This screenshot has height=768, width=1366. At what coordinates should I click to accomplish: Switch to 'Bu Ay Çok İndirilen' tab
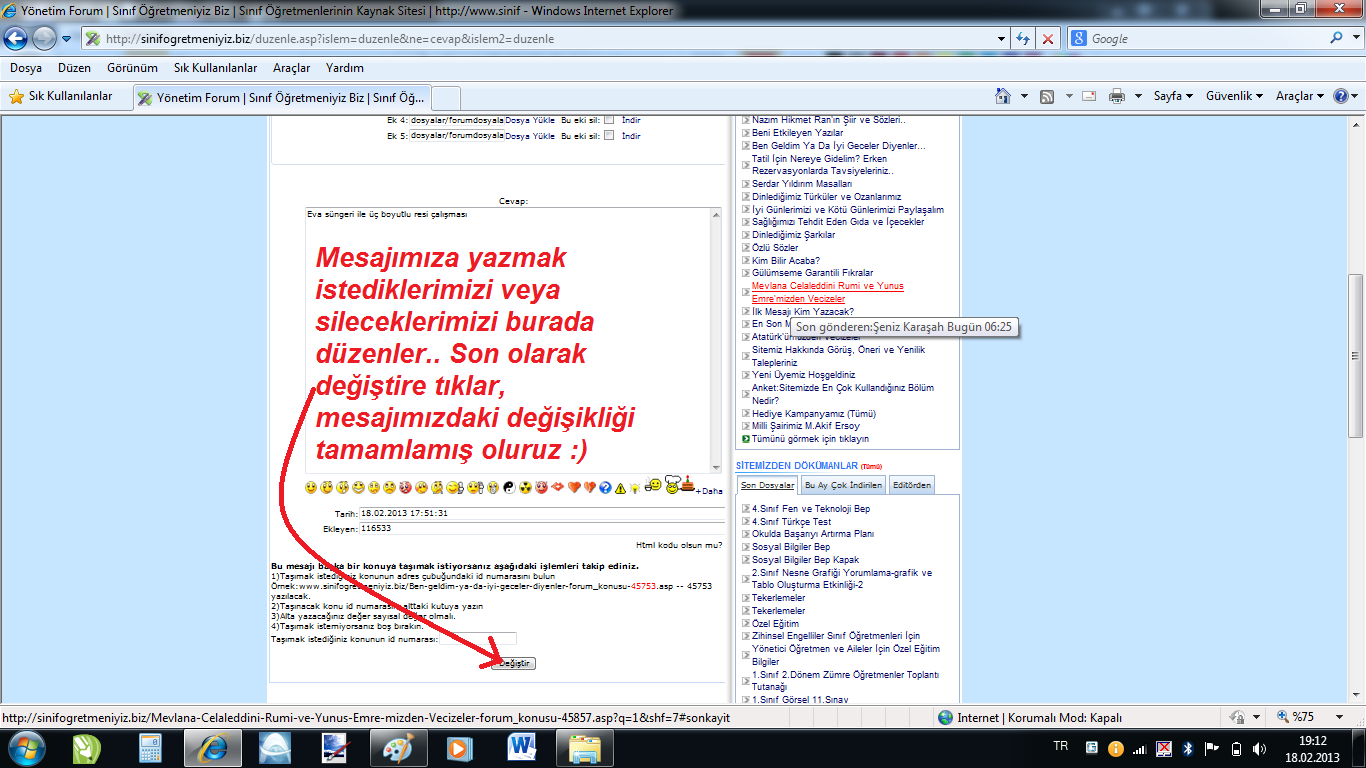[843, 485]
